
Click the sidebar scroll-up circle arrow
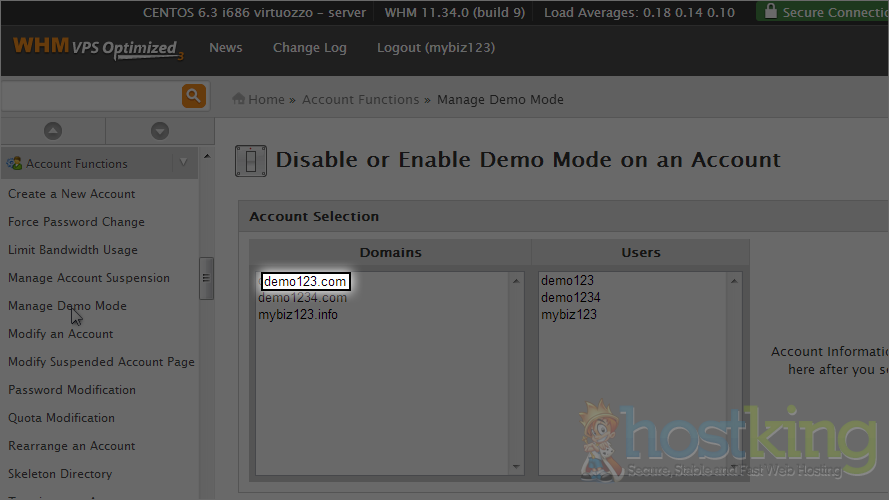pyautogui.click(x=53, y=131)
